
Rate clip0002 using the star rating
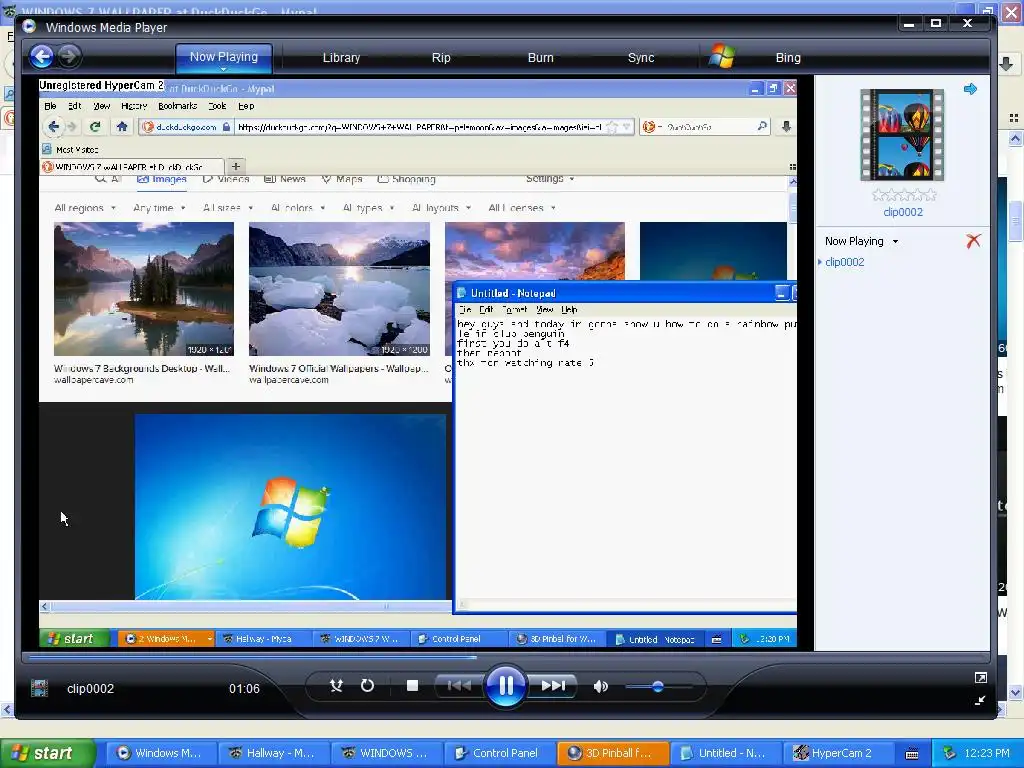point(904,195)
